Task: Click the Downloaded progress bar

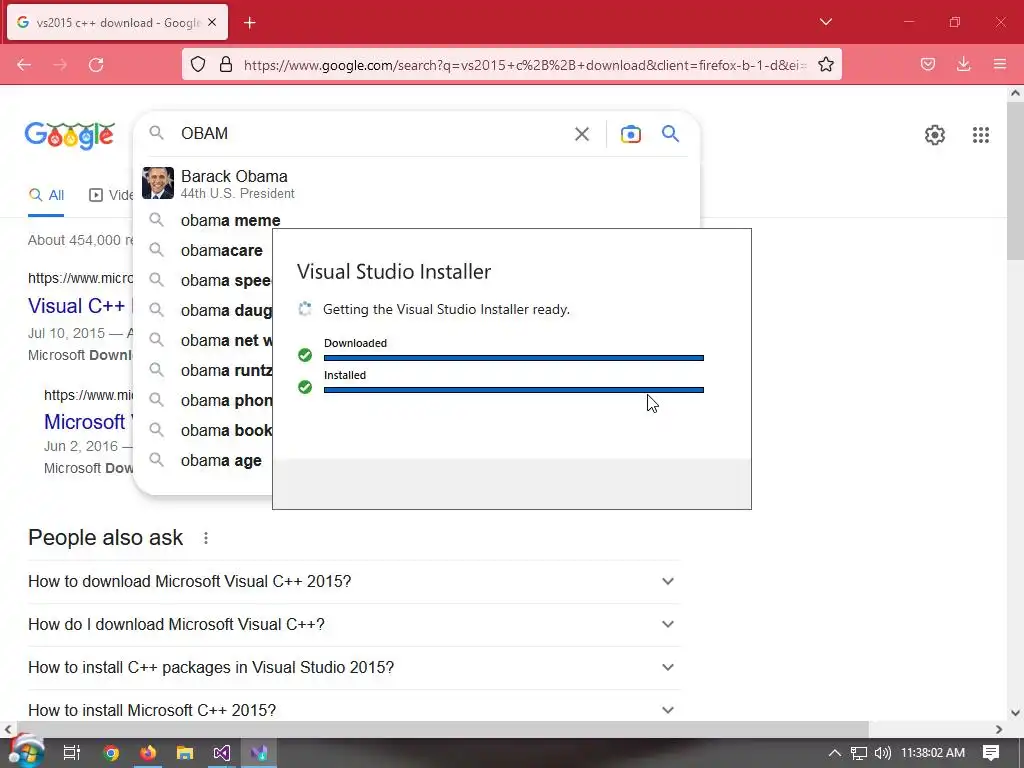Action: point(514,358)
